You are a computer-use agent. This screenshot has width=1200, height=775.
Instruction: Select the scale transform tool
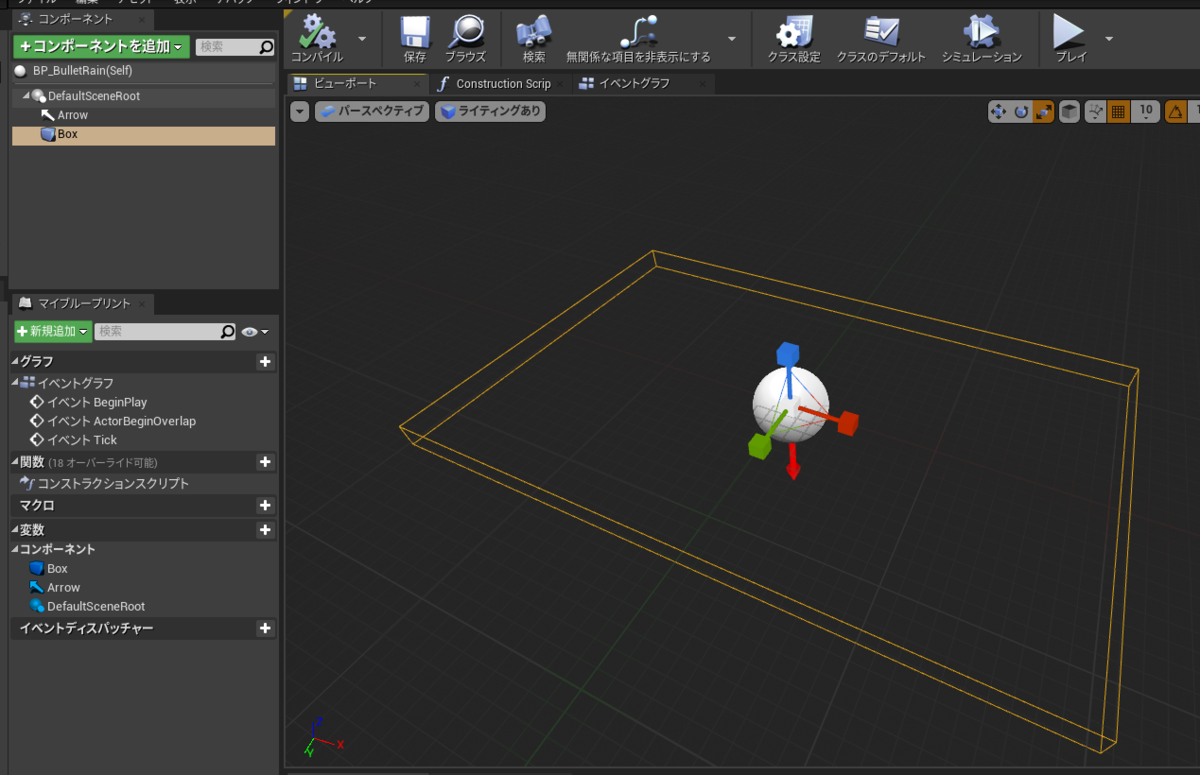[1043, 112]
